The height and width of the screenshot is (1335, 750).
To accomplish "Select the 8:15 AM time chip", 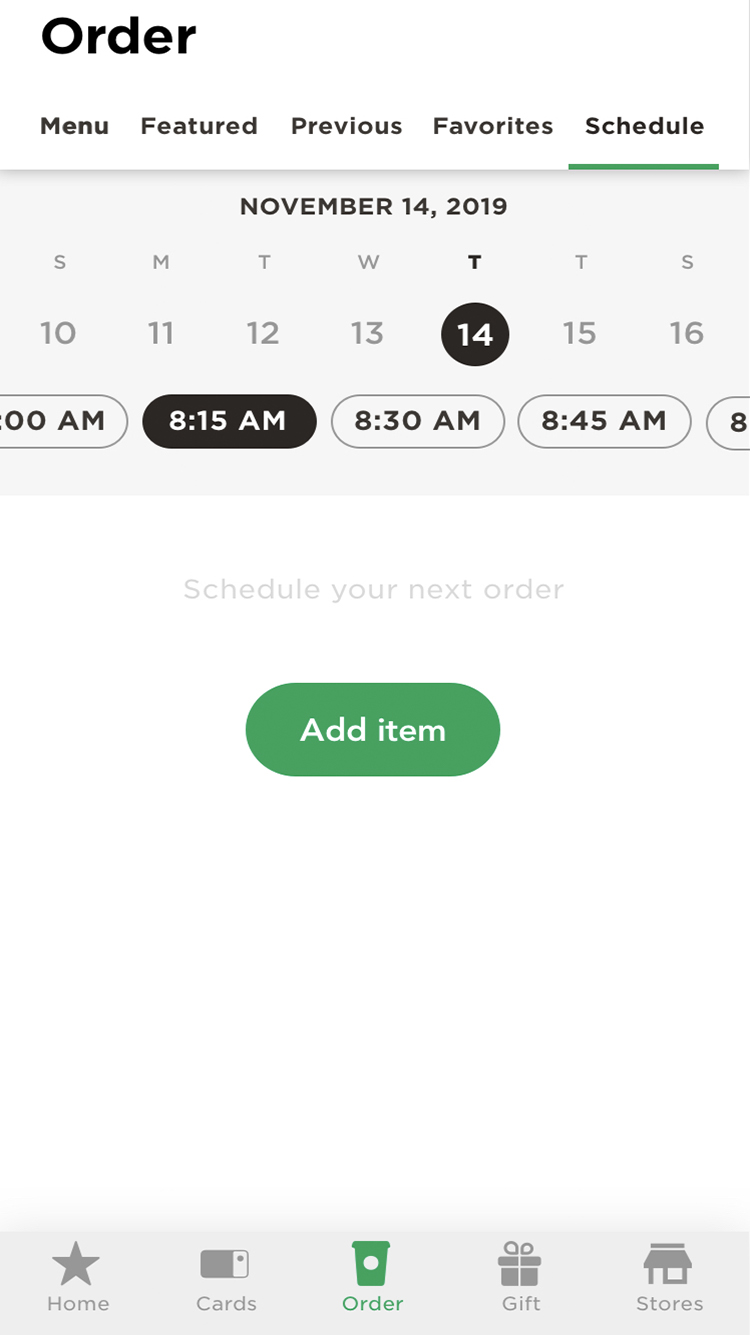I will point(229,421).
